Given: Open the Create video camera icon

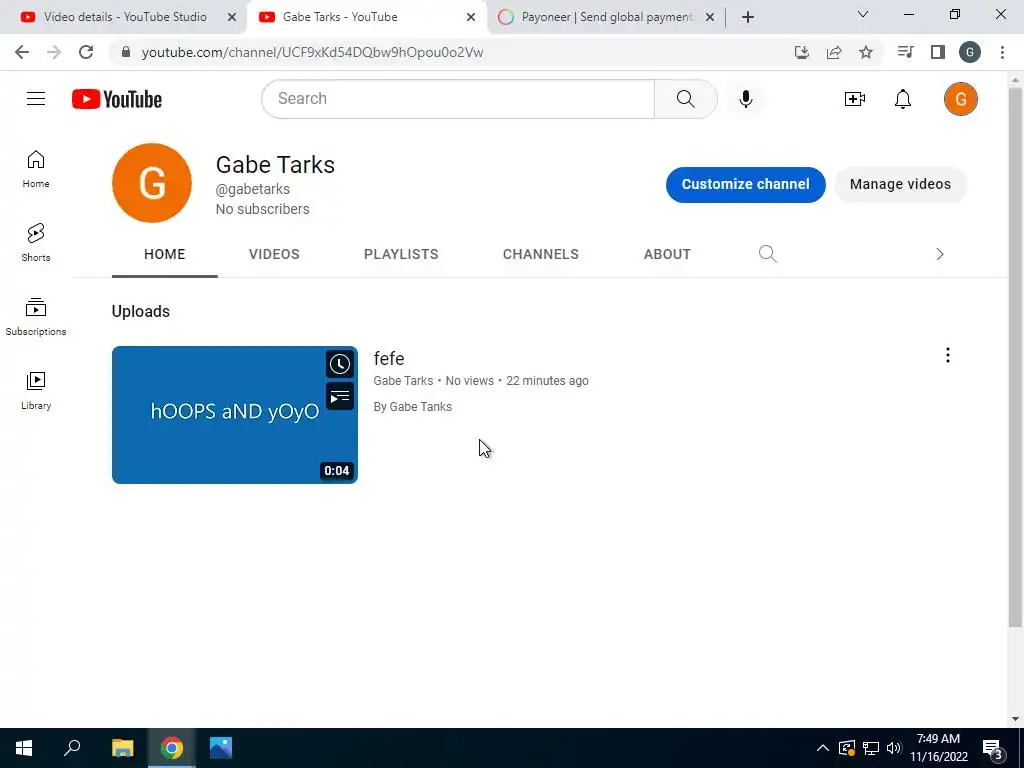Looking at the screenshot, I should [854, 99].
